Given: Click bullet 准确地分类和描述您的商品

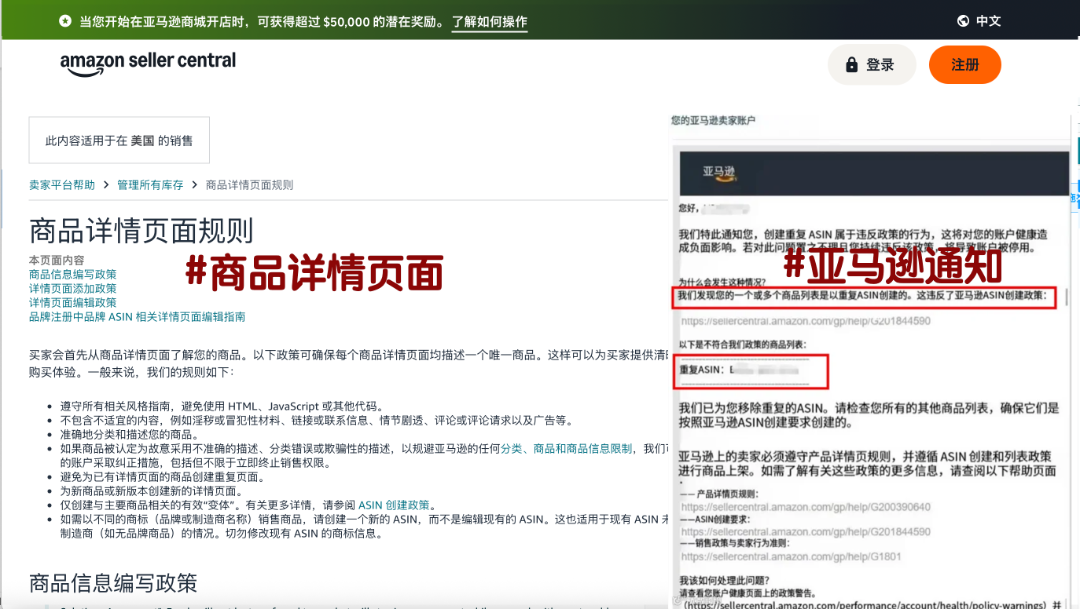Looking at the screenshot, I should coord(129,435).
